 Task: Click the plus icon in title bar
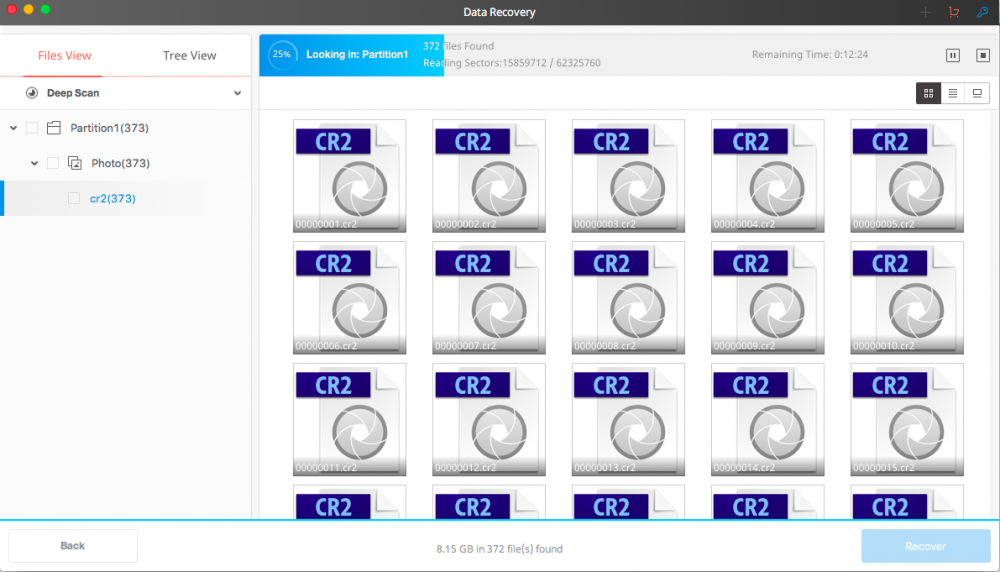tap(925, 12)
